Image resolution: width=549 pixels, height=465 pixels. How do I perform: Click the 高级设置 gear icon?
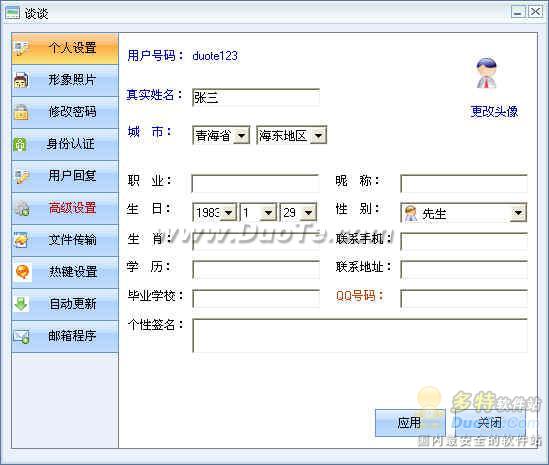click(x=22, y=208)
